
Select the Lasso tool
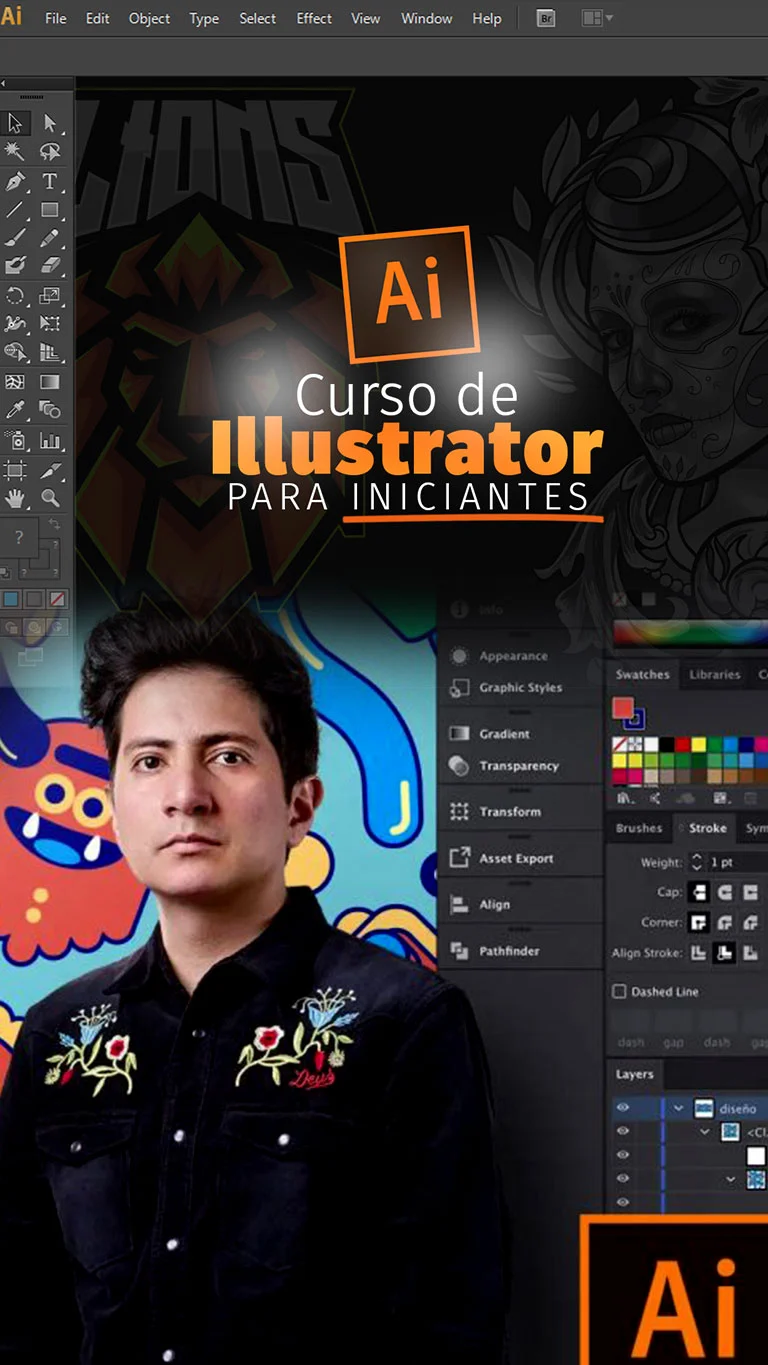pos(50,152)
